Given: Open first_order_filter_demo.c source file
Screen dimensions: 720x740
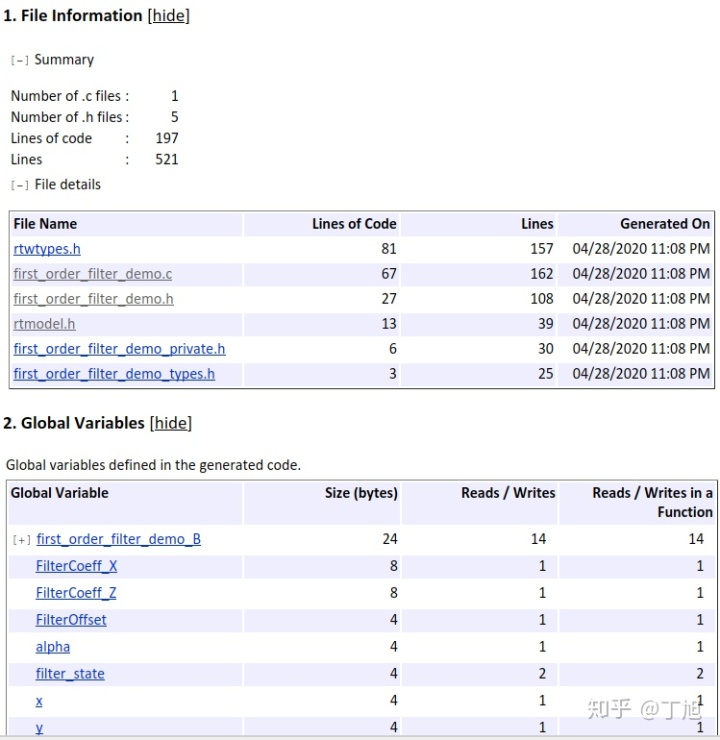Looking at the screenshot, I should [93, 274].
